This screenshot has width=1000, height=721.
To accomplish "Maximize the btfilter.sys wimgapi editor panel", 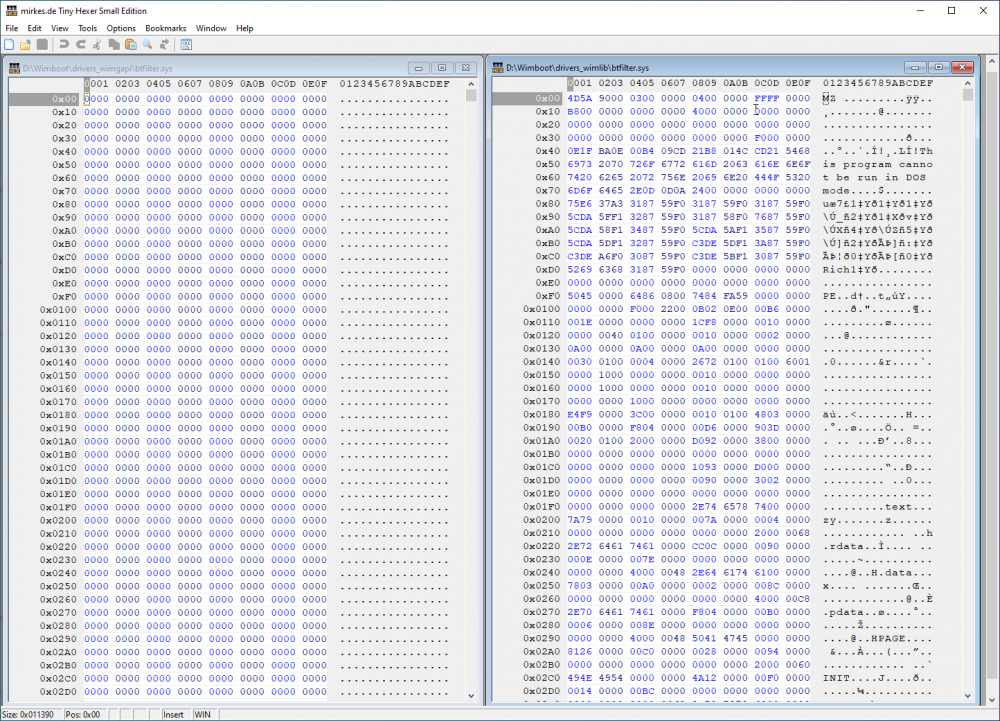I will 441,67.
